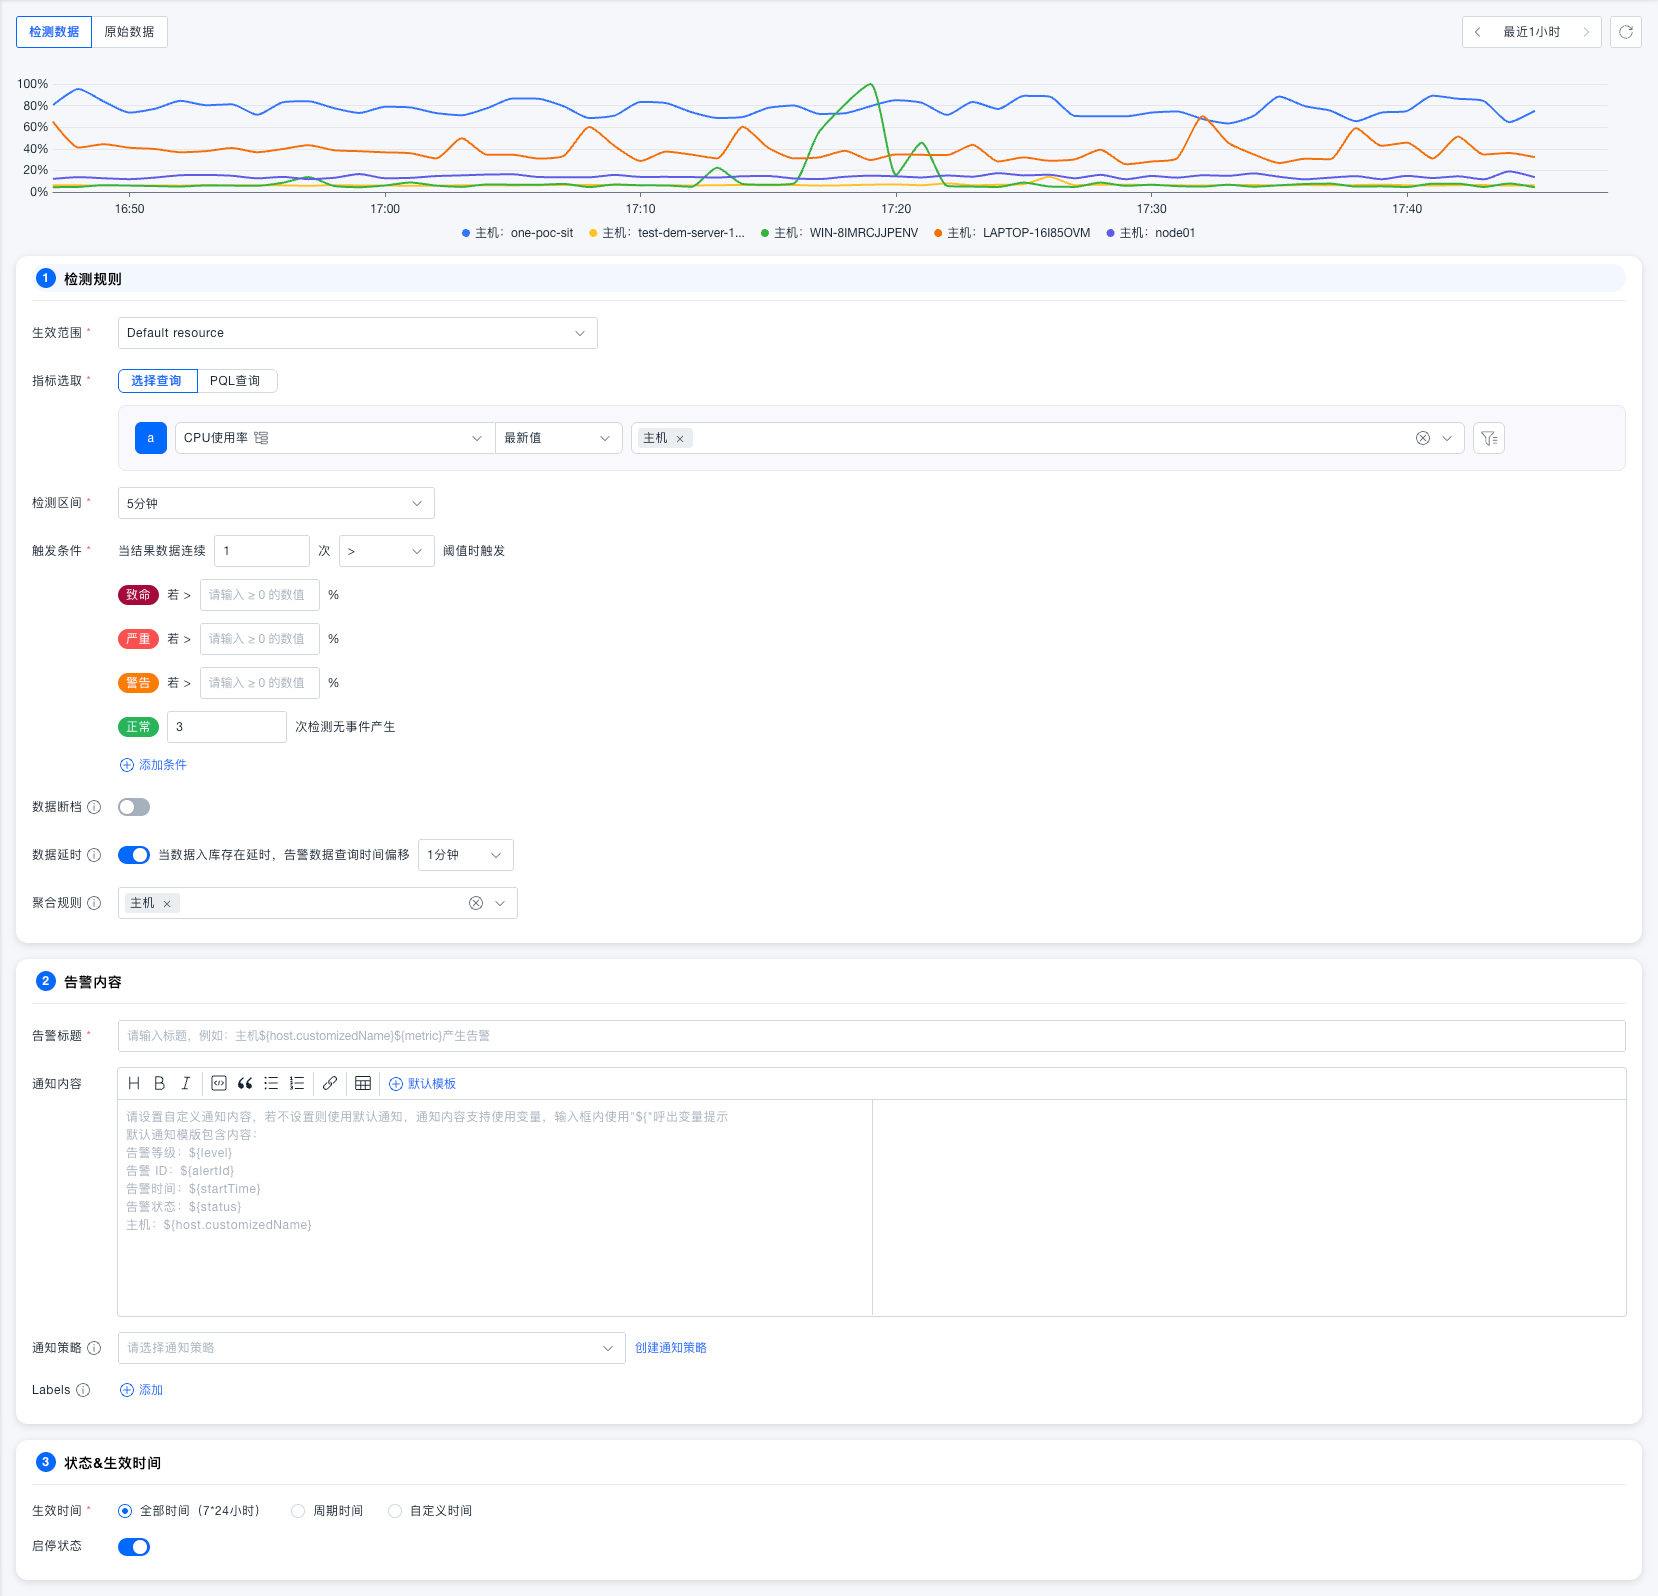Click the consecutive count input showing 1
The width and height of the screenshot is (1658, 1596).
pos(262,551)
